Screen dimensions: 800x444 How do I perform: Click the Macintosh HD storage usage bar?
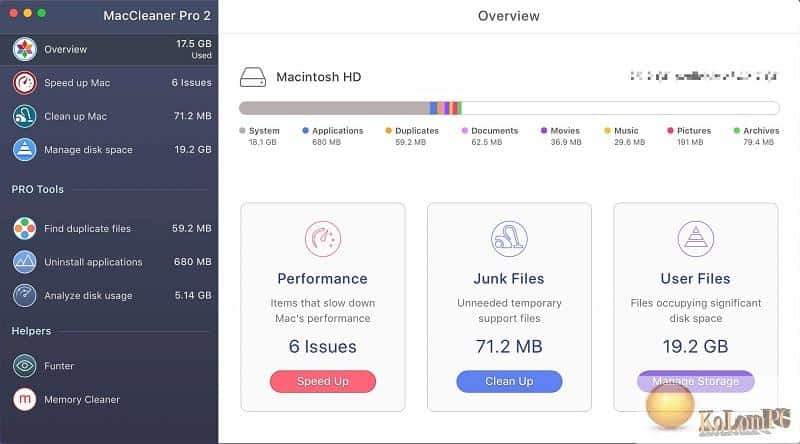(x=509, y=108)
